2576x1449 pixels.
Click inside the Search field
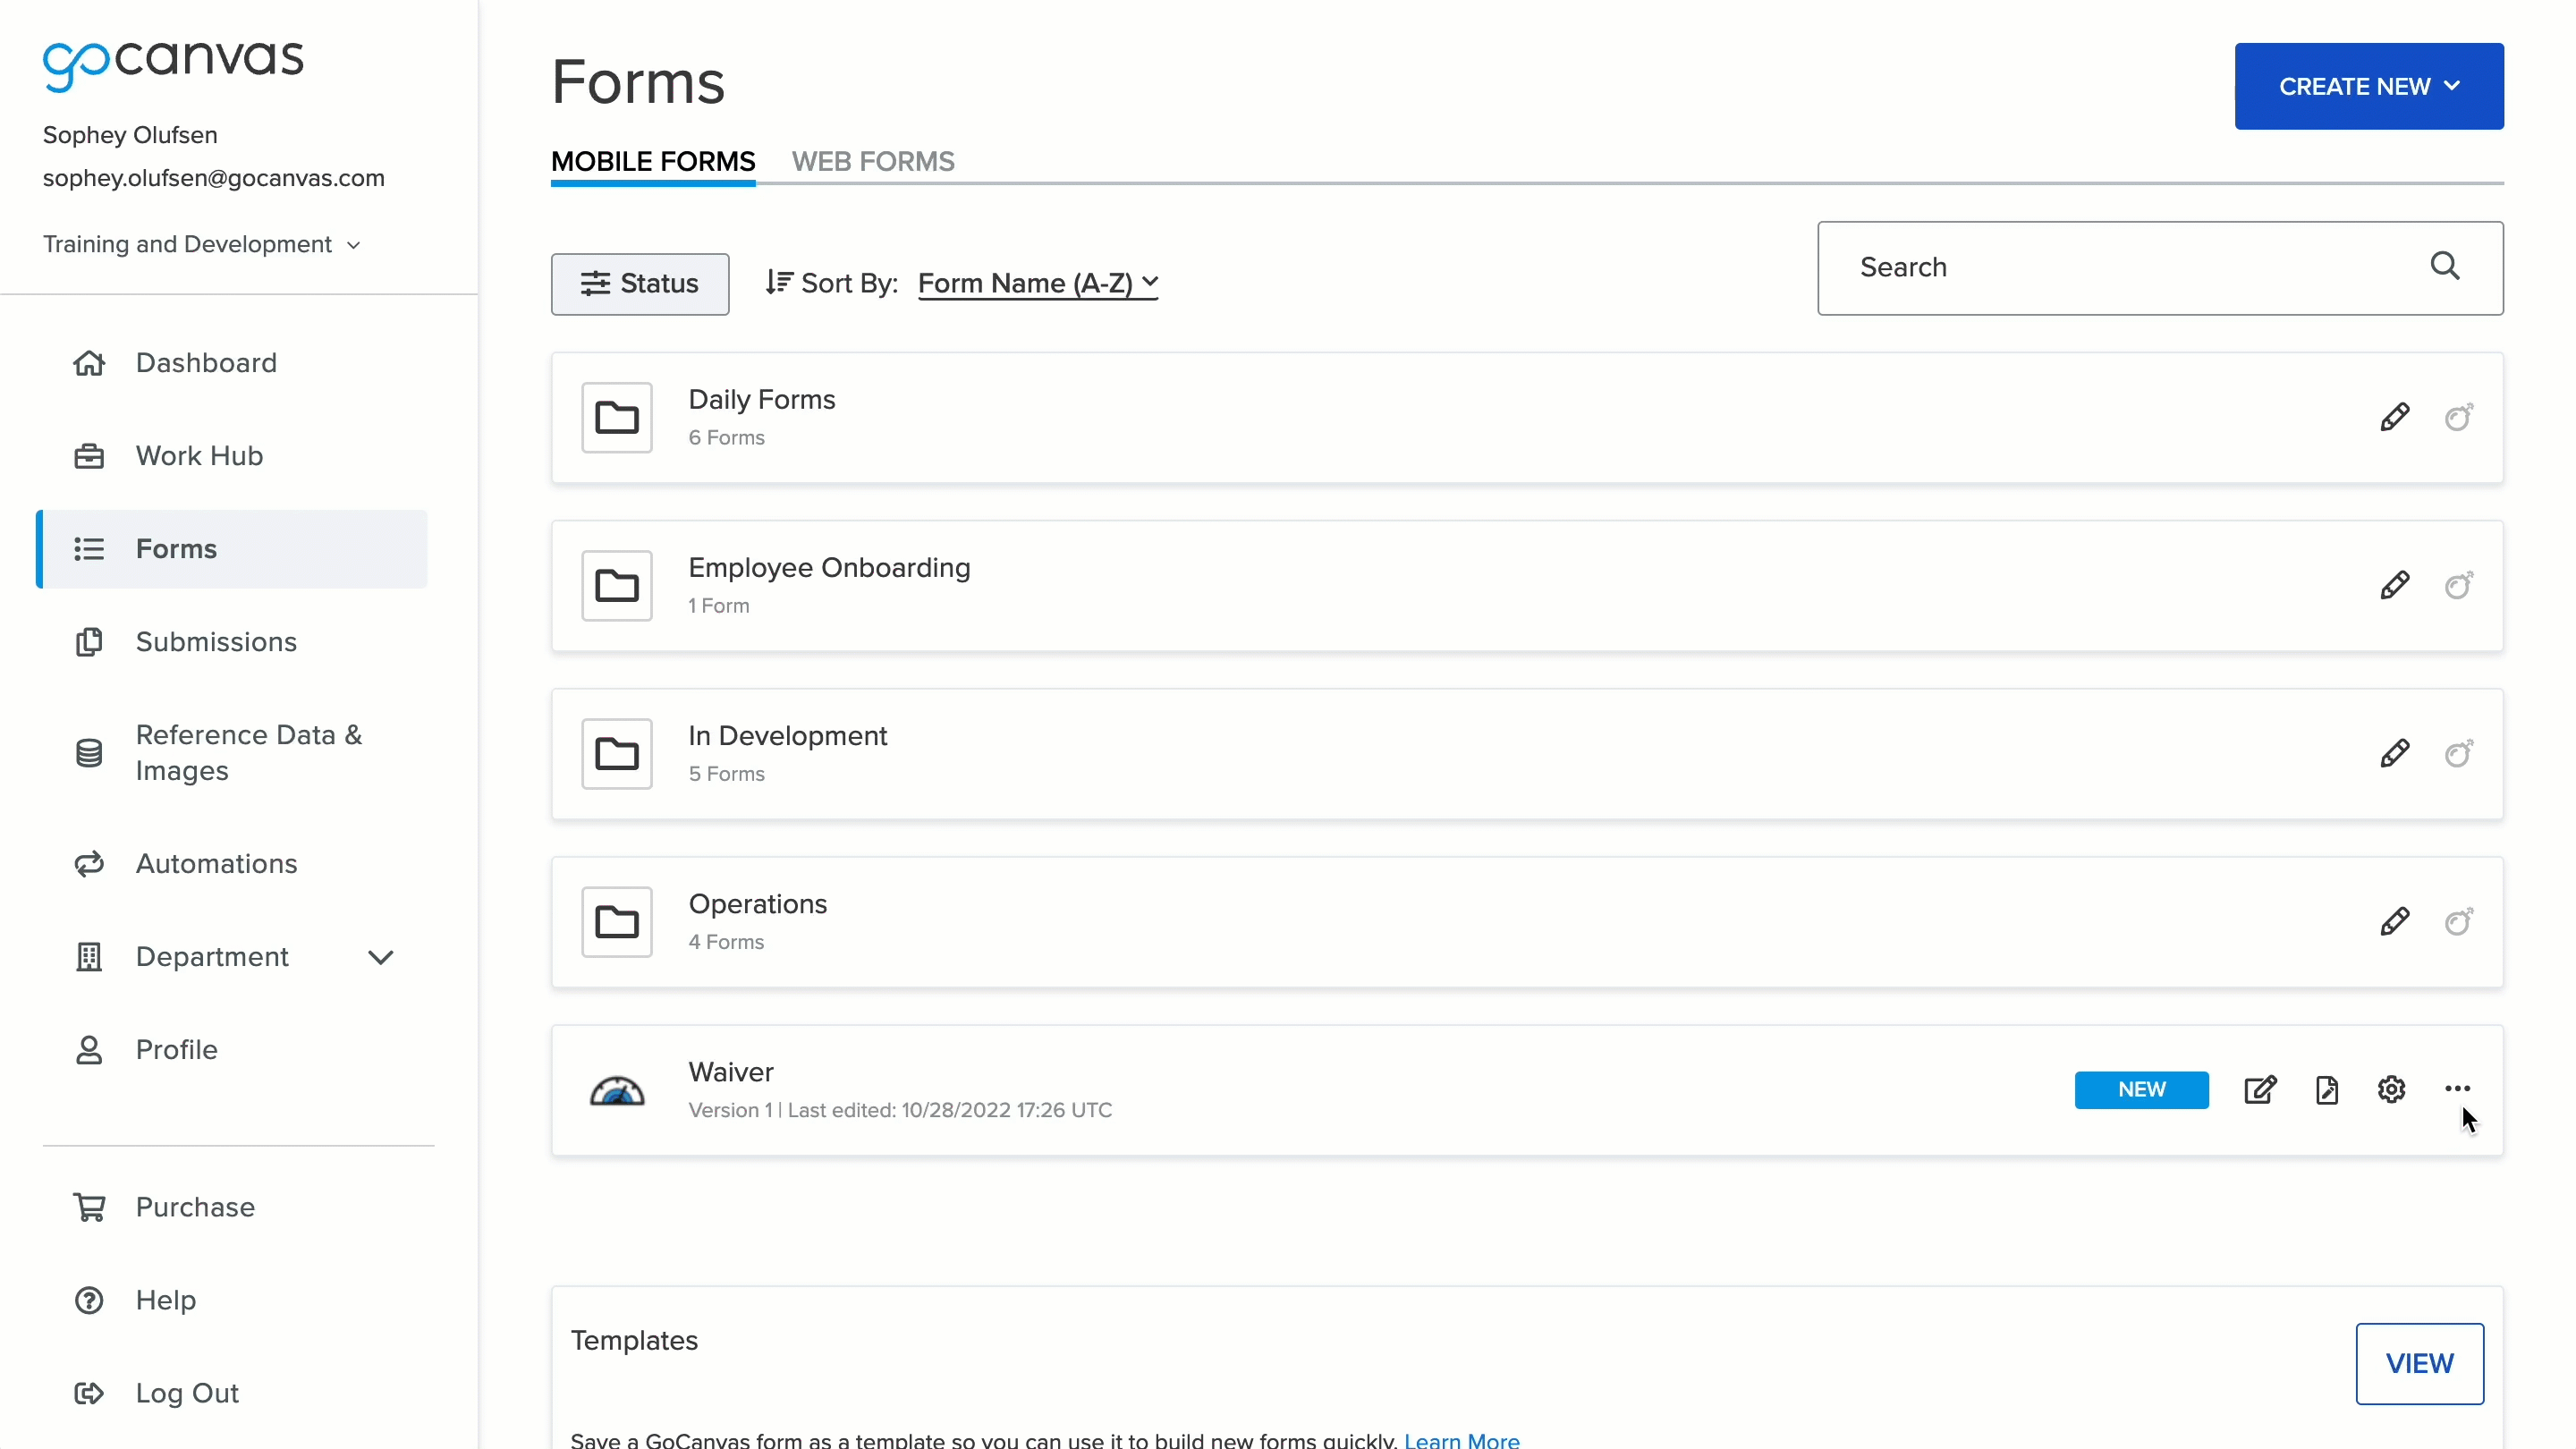(2100, 267)
